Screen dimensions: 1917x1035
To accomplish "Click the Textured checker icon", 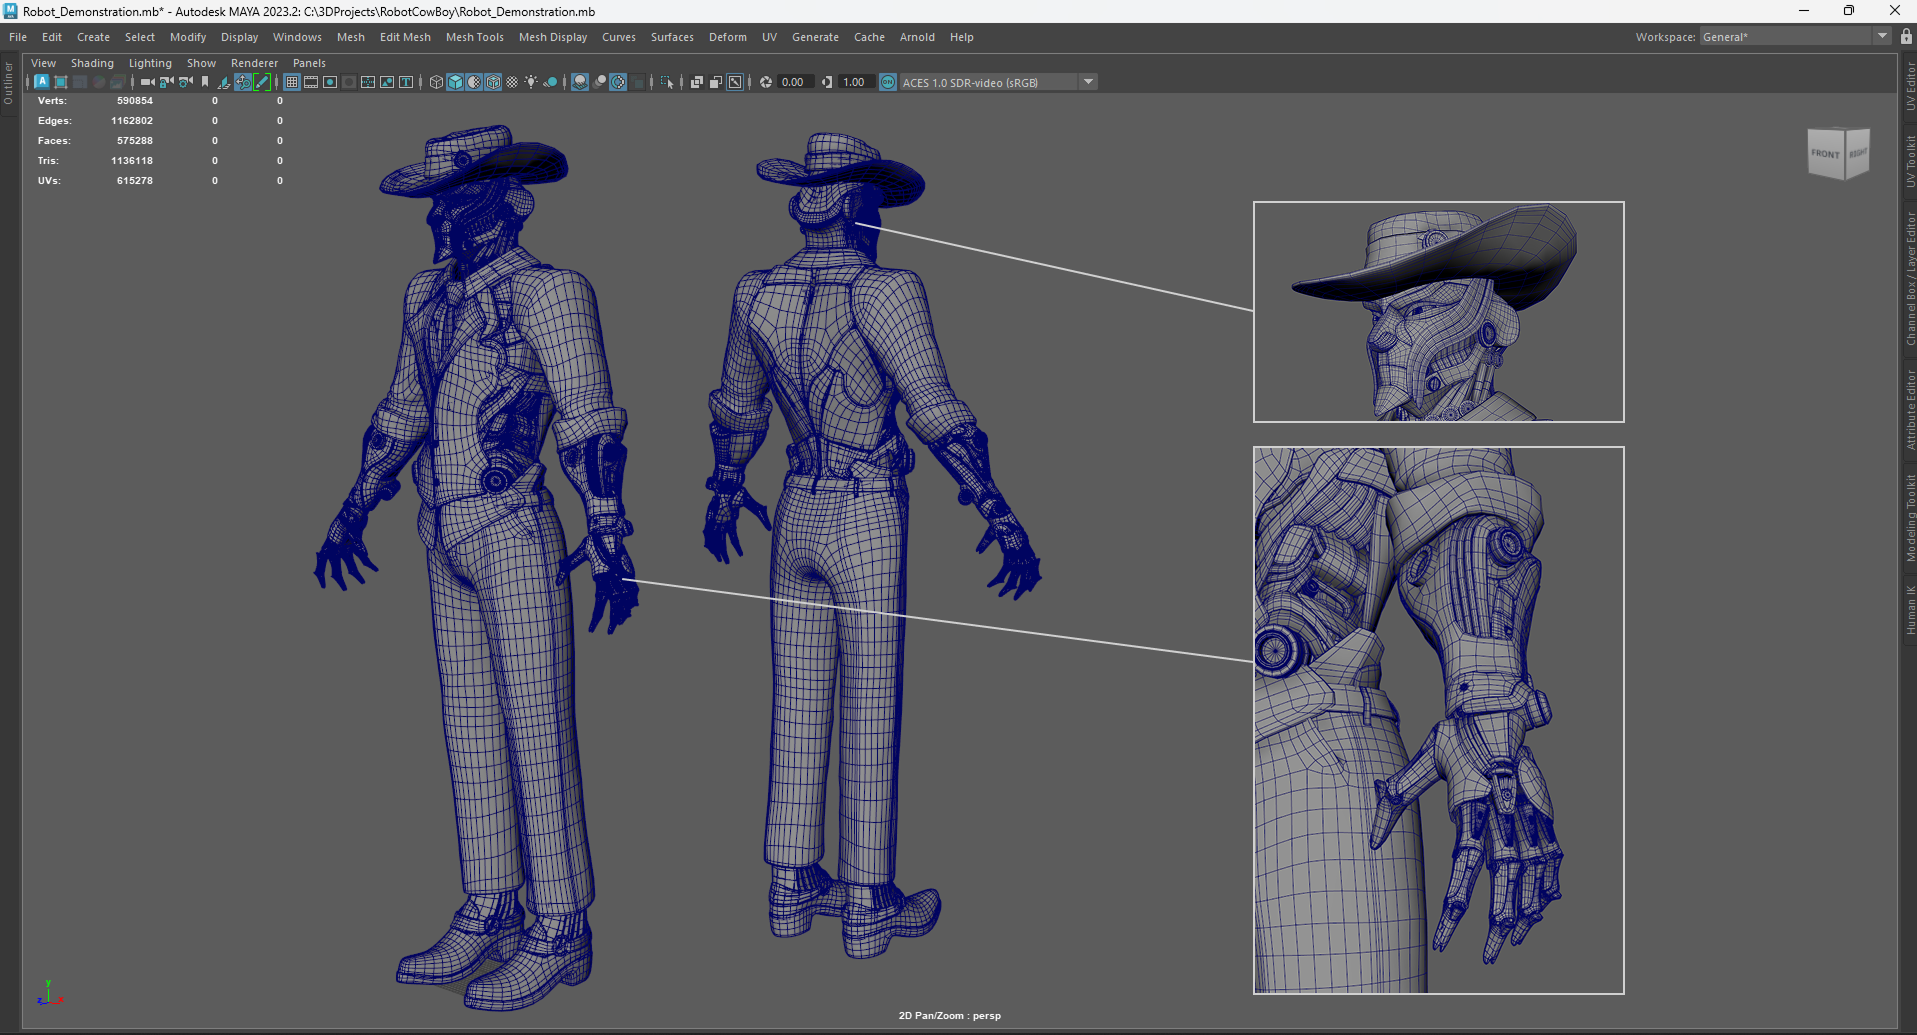I will pyautogui.click(x=512, y=82).
